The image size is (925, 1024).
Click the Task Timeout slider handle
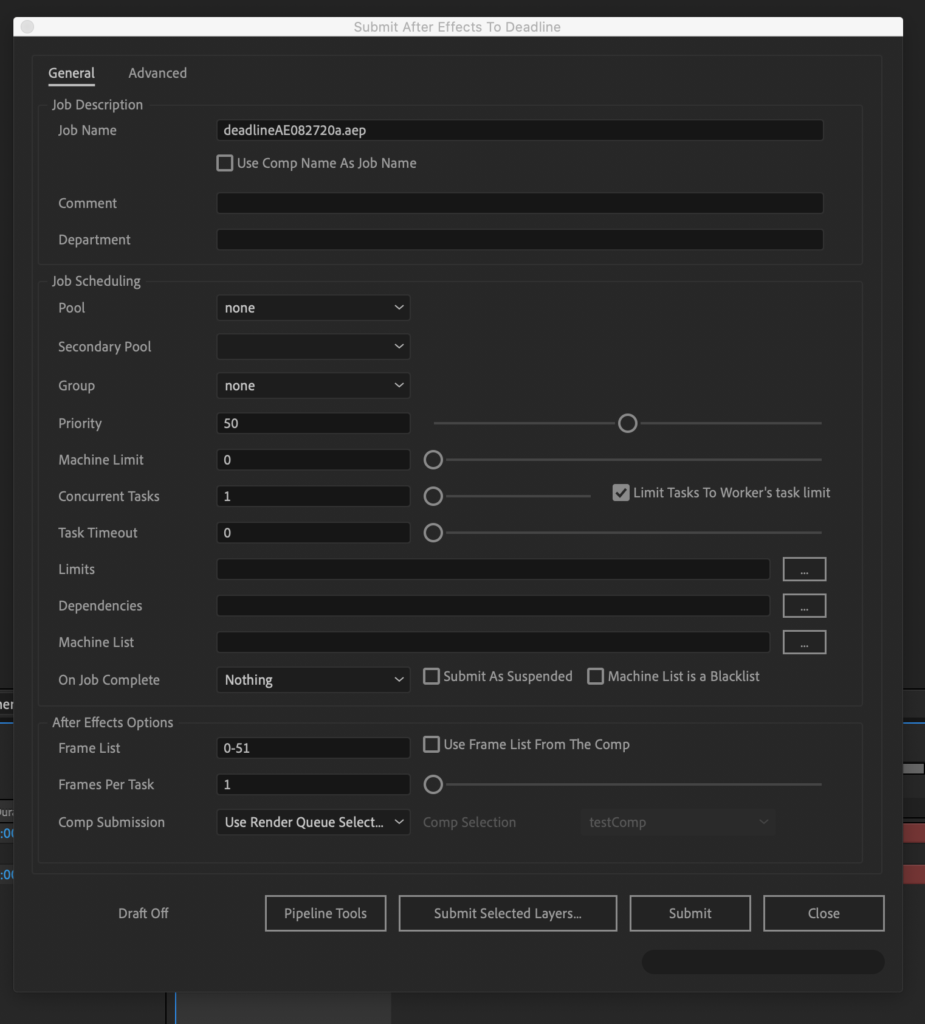point(433,533)
